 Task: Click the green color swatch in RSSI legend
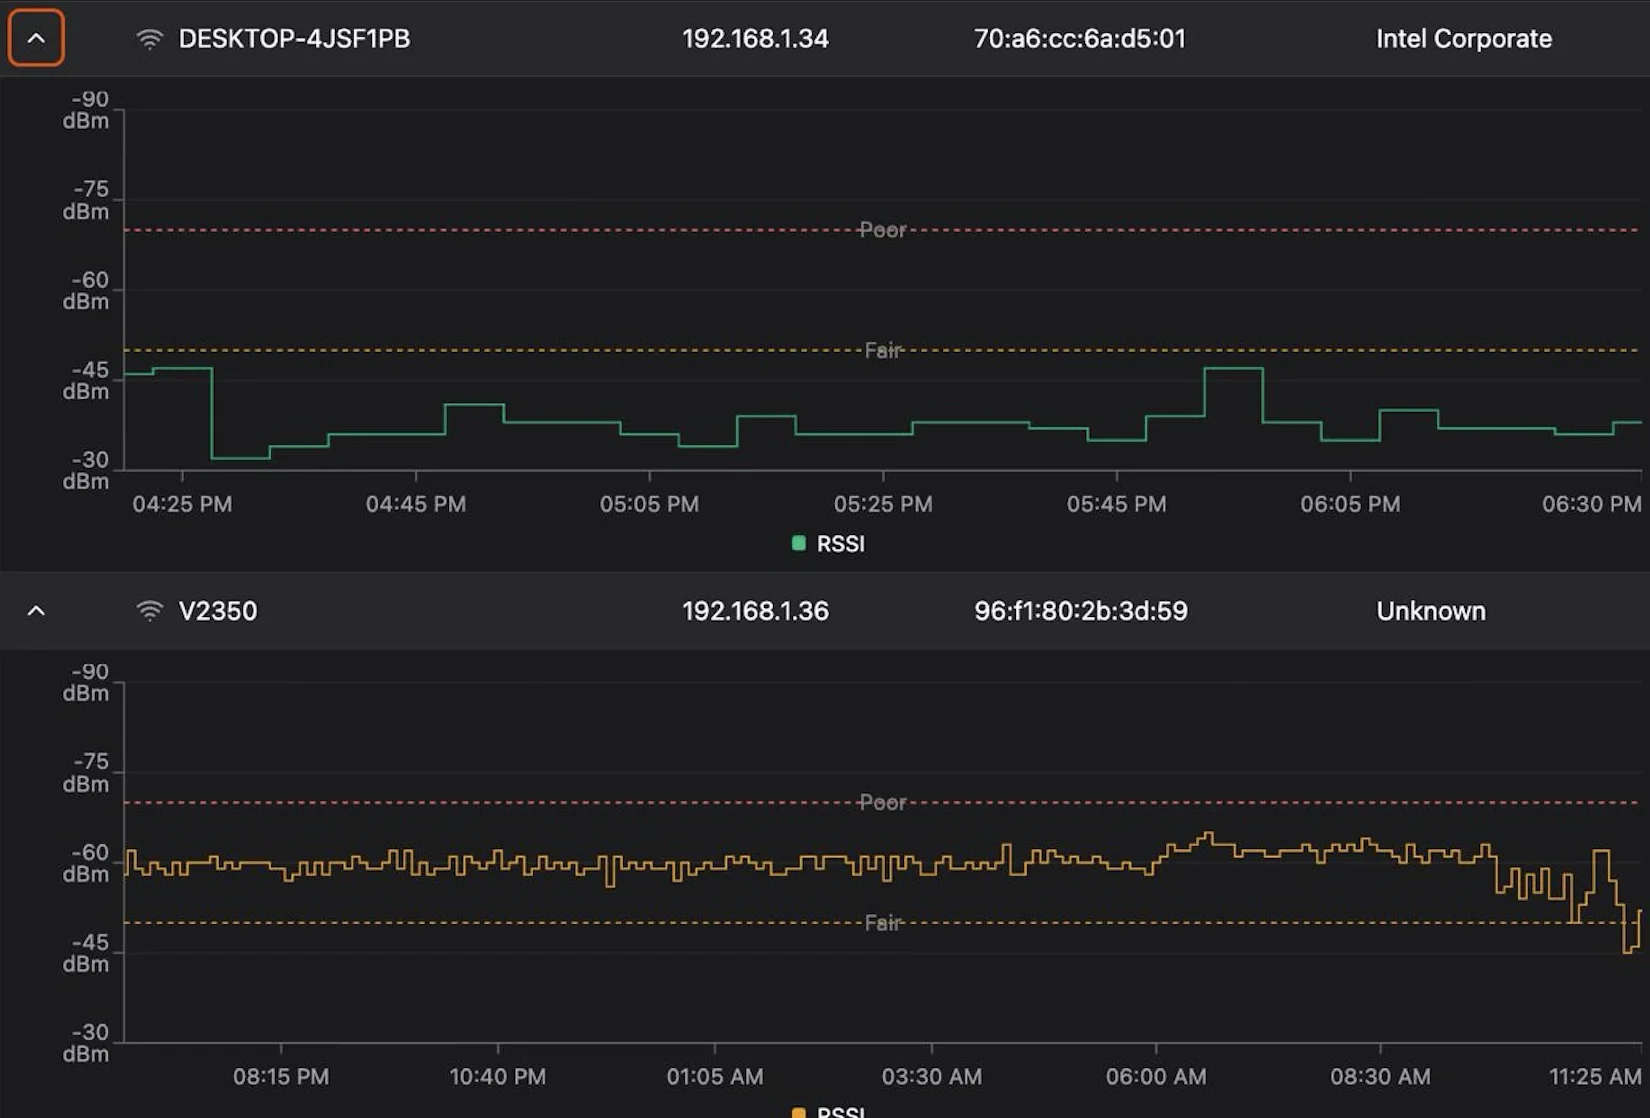pos(796,543)
